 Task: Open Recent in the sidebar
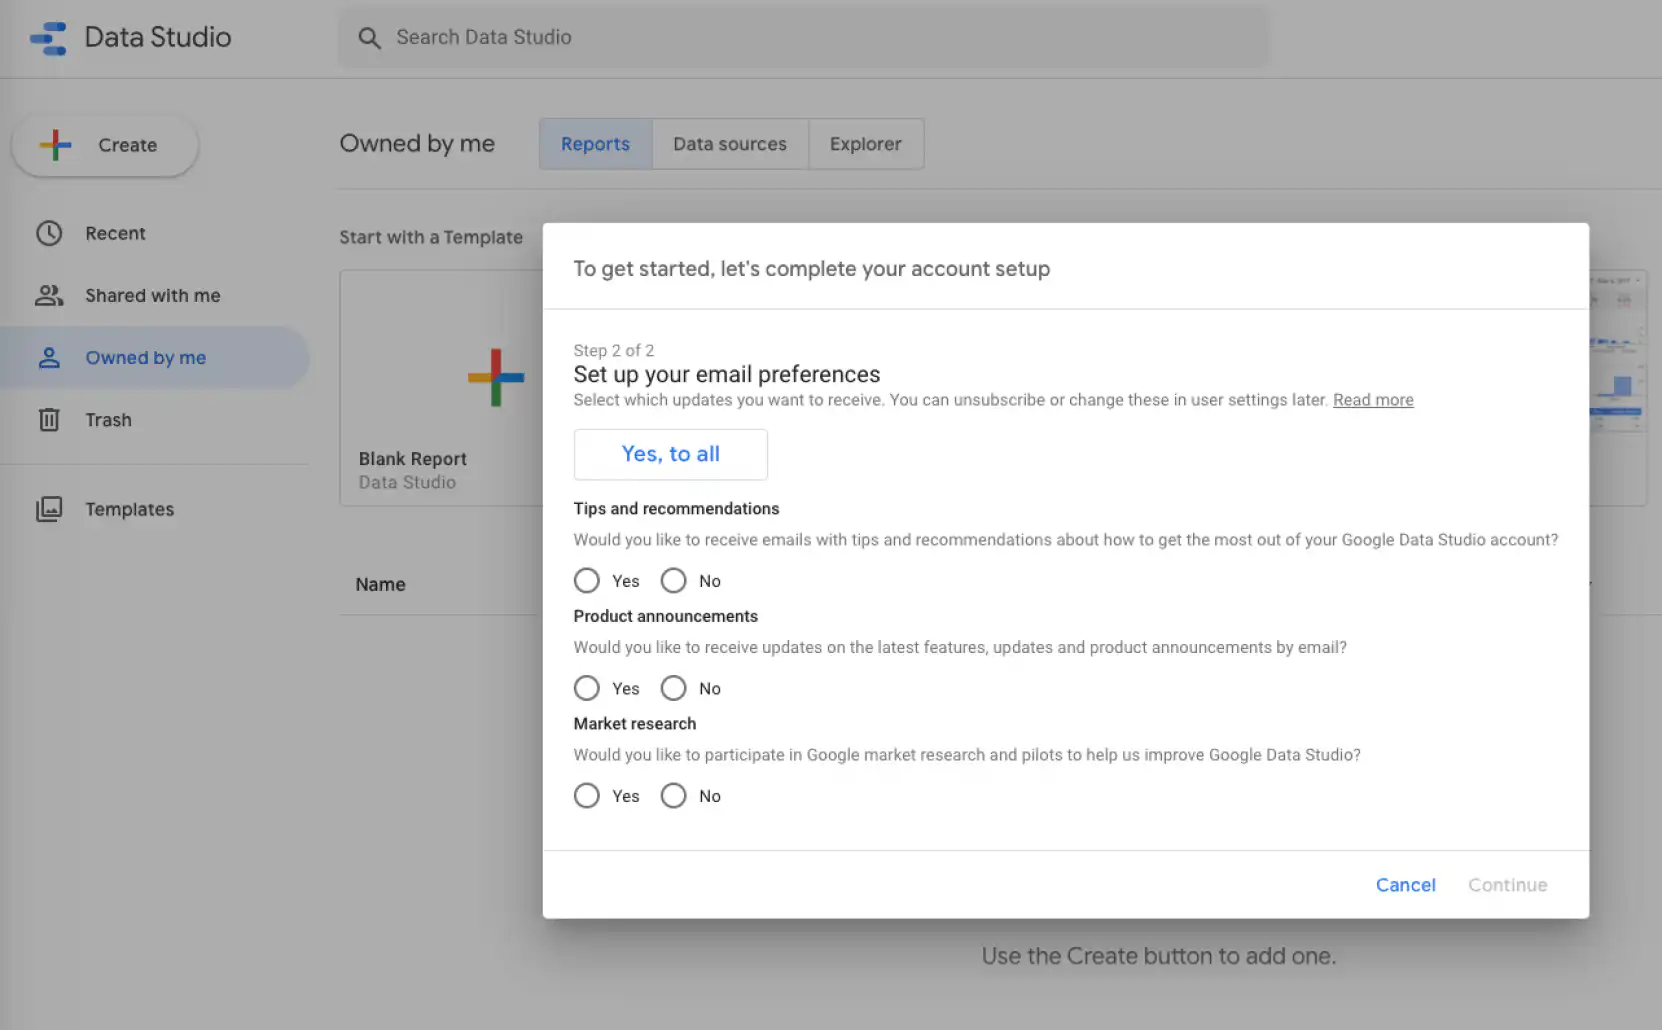click(155, 233)
